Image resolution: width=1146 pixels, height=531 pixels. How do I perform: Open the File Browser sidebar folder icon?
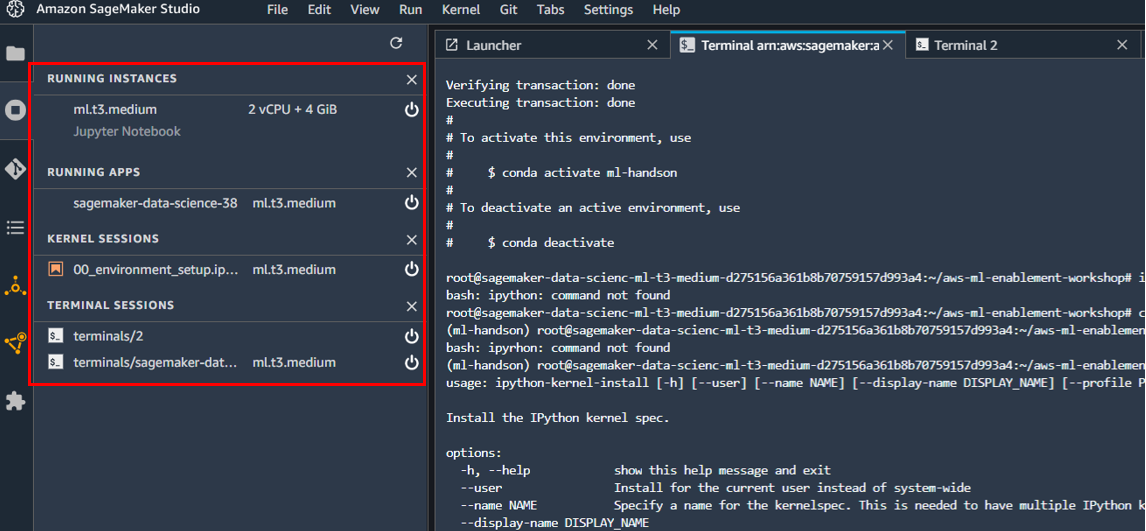tap(15, 53)
